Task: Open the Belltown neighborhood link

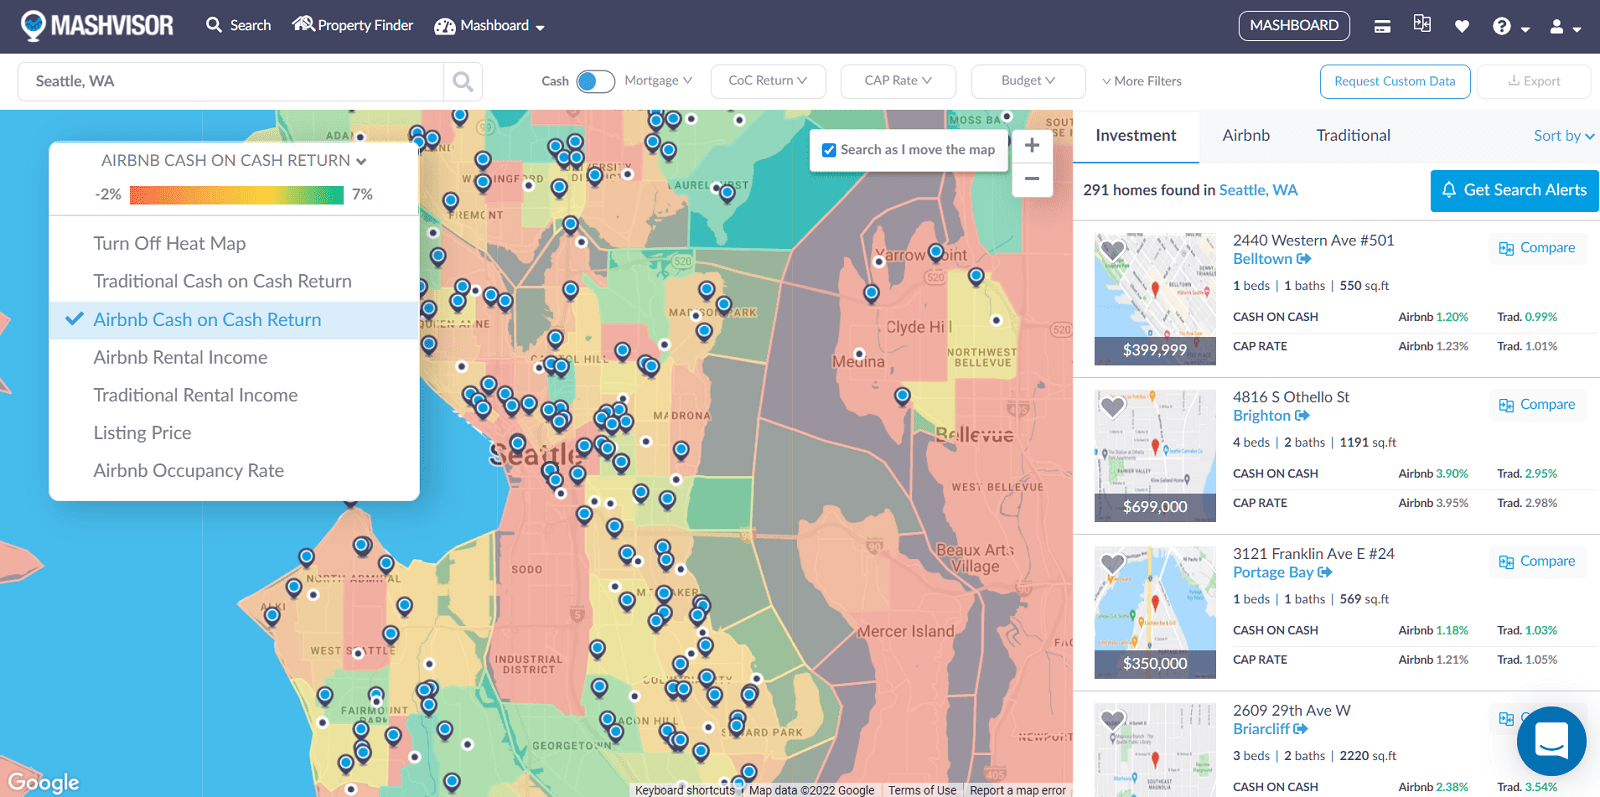Action: [1271, 259]
